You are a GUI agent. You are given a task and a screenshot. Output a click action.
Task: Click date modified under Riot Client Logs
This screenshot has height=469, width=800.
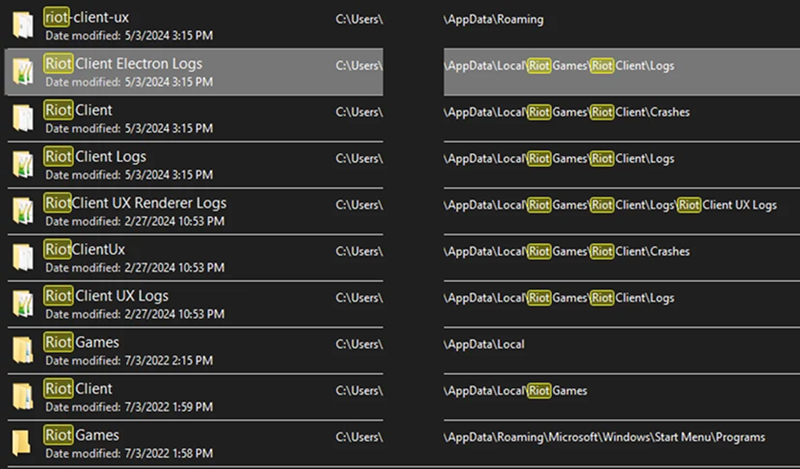[129, 175]
